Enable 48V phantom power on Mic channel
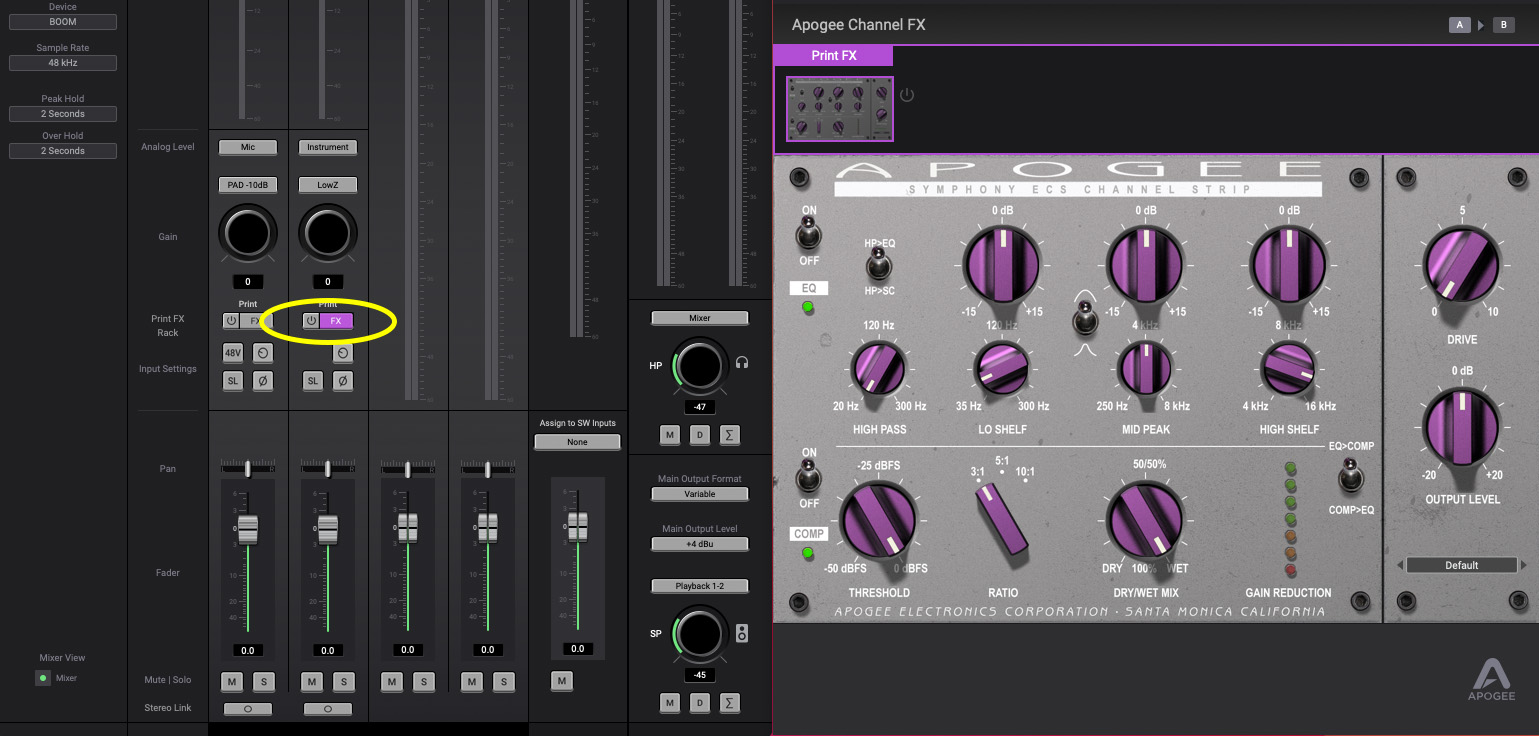 pos(233,352)
